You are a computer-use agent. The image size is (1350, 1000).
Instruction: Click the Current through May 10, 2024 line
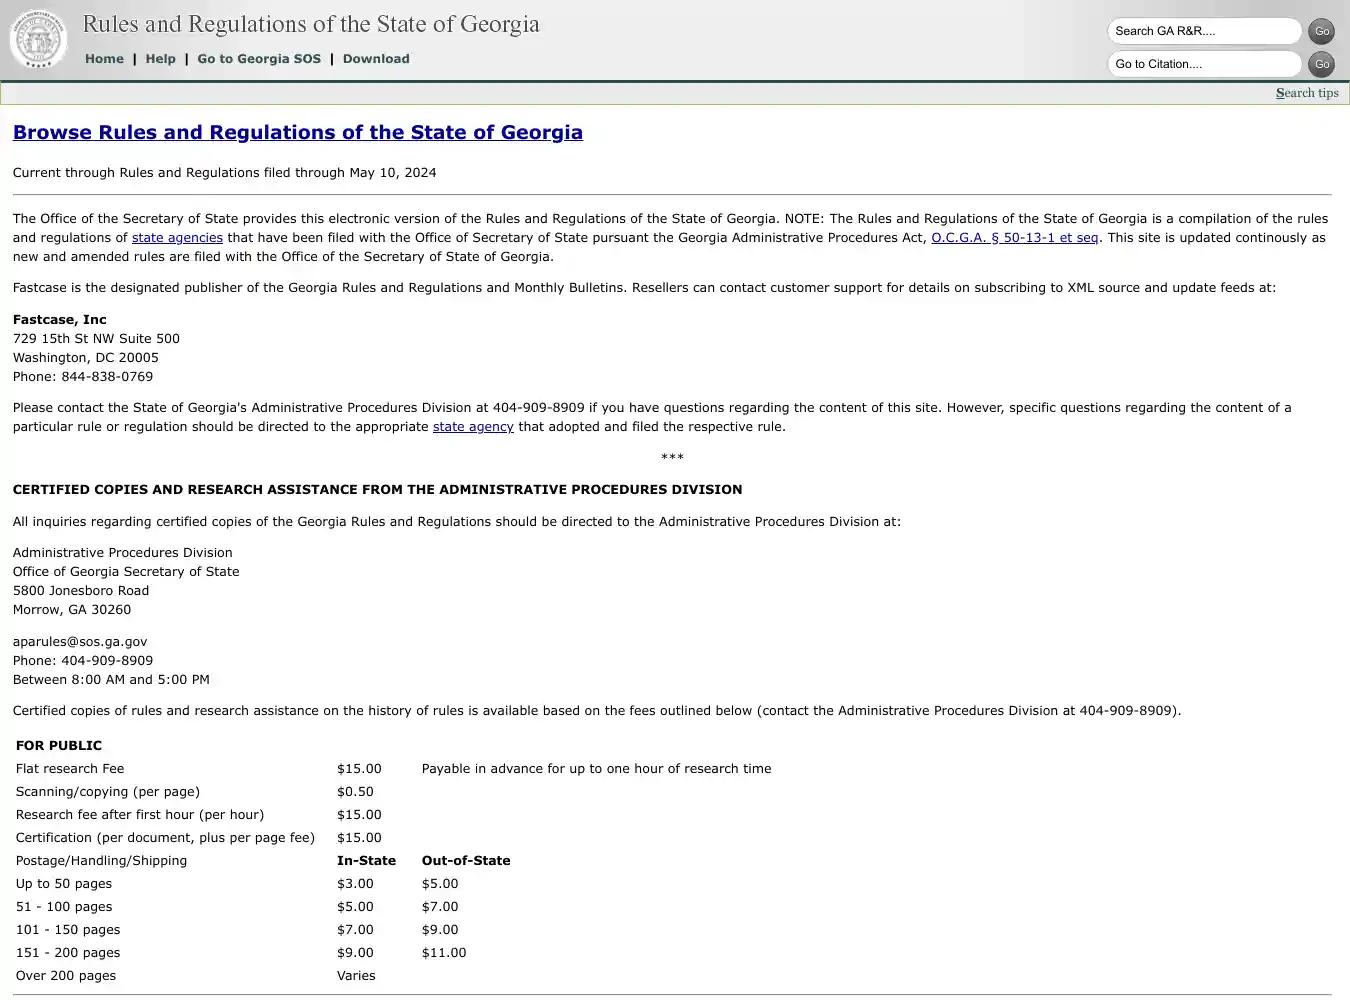point(224,173)
